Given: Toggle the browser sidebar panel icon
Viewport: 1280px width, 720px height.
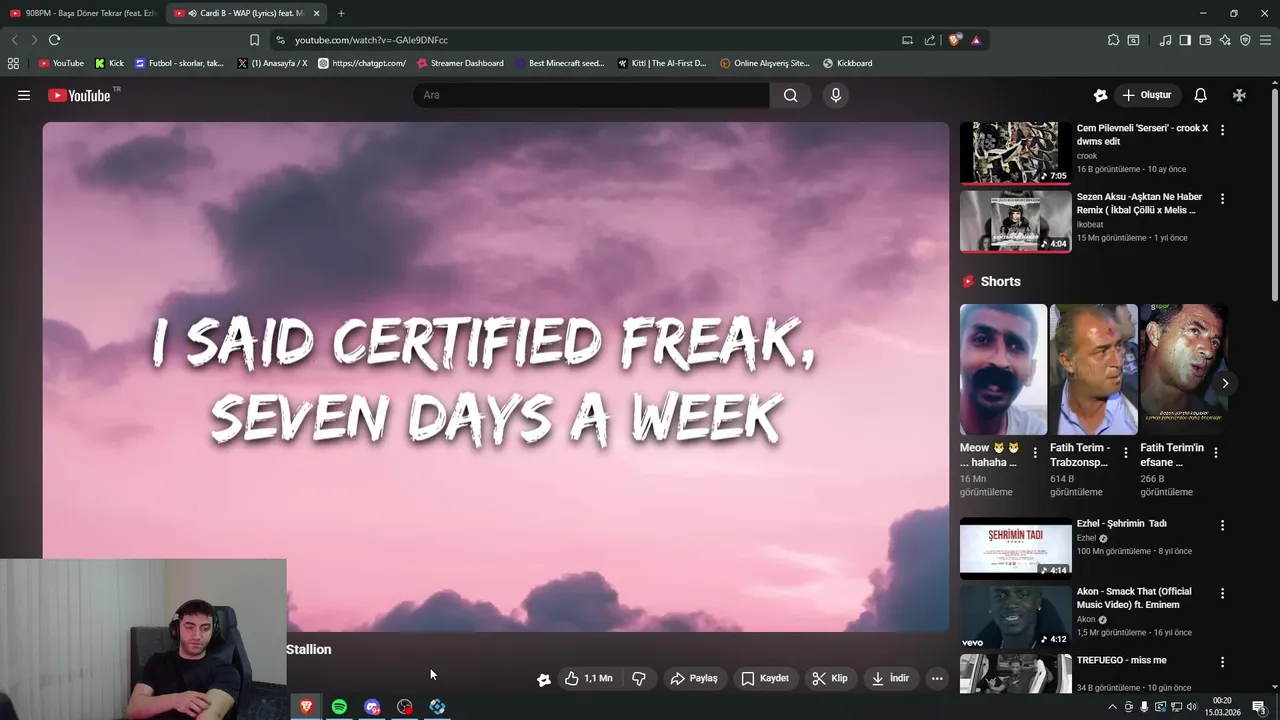Looking at the screenshot, I should pyautogui.click(x=1185, y=40).
